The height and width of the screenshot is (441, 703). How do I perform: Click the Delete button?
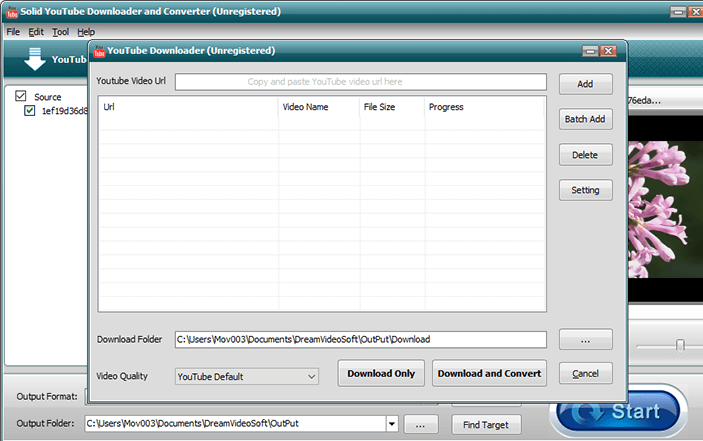[586, 155]
